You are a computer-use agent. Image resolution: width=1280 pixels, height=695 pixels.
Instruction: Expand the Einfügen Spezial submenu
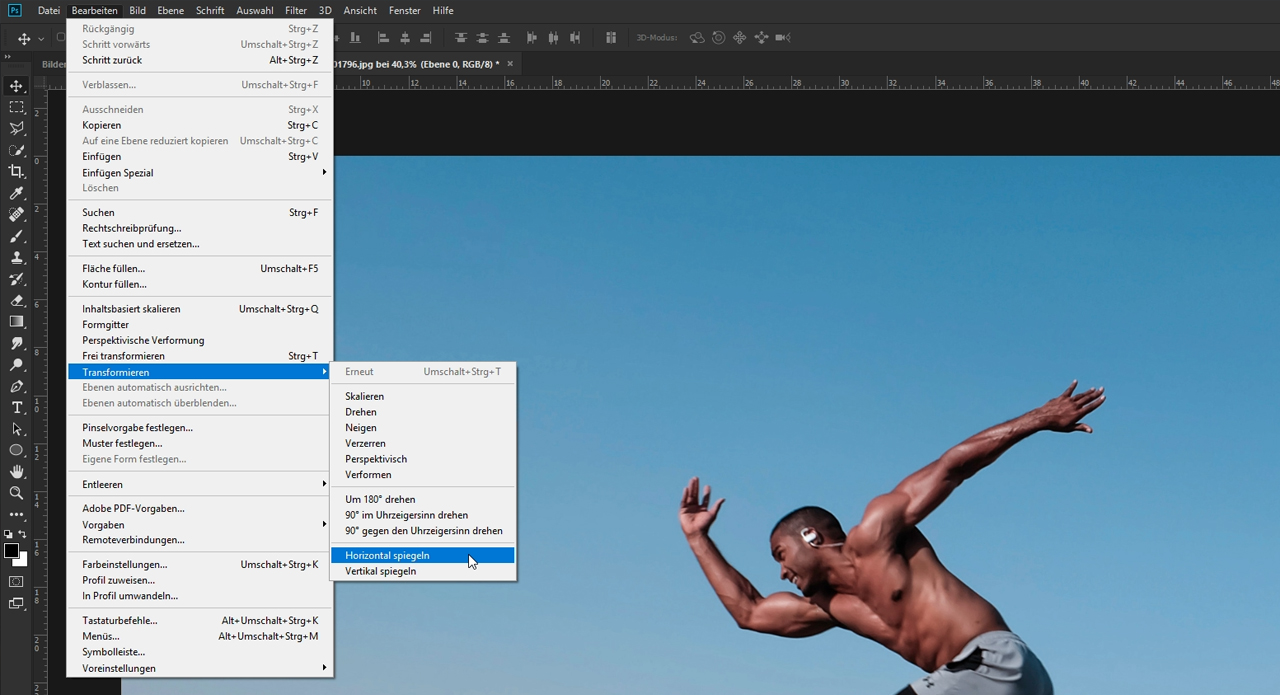click(117, 172)
